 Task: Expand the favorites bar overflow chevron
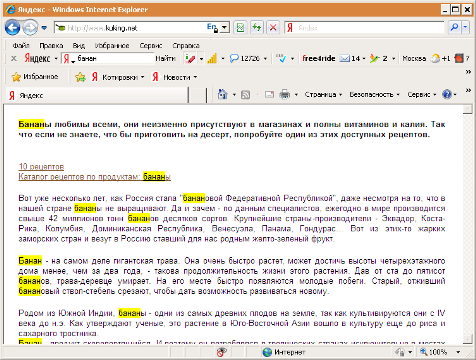coord(468,72)
